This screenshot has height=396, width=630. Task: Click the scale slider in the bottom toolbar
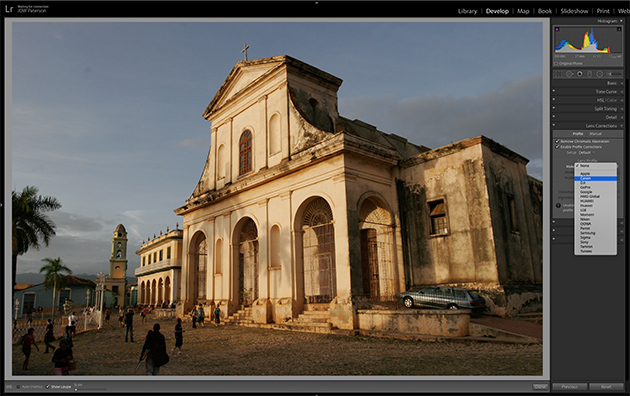coord(90,389)
